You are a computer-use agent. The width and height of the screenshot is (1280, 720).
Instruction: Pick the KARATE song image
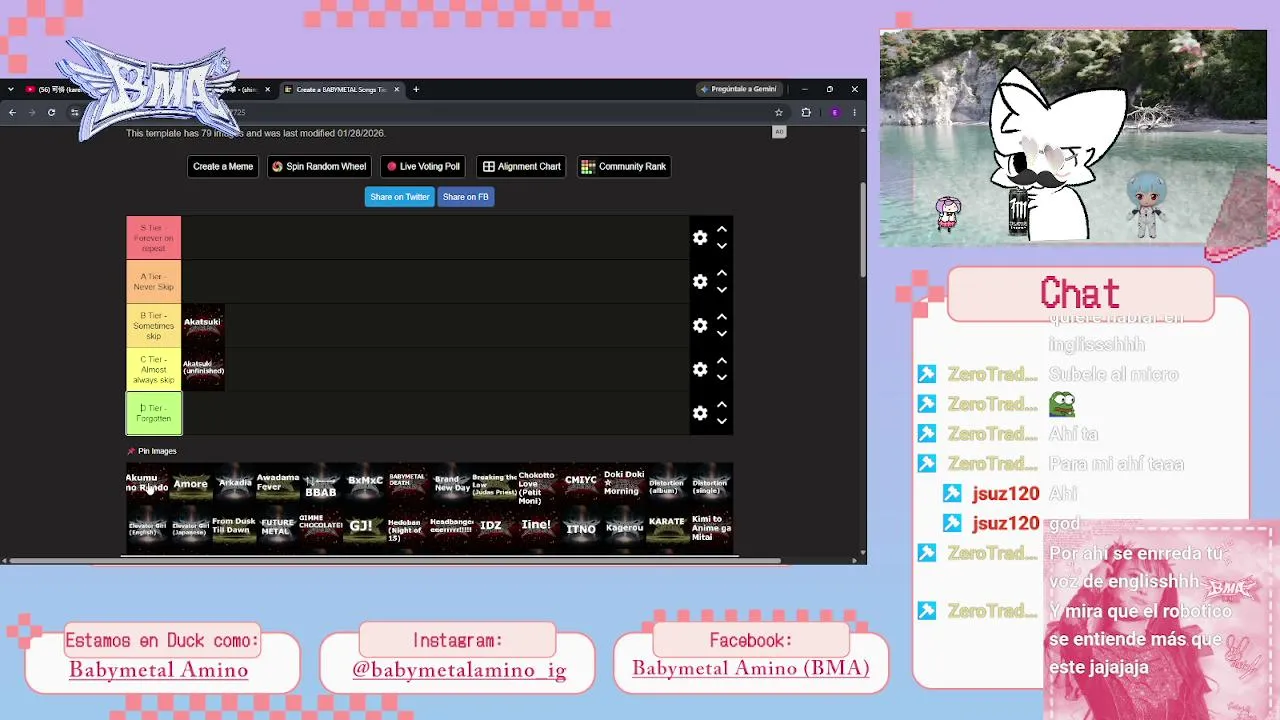pyautogui.click(x=667, y=527)
